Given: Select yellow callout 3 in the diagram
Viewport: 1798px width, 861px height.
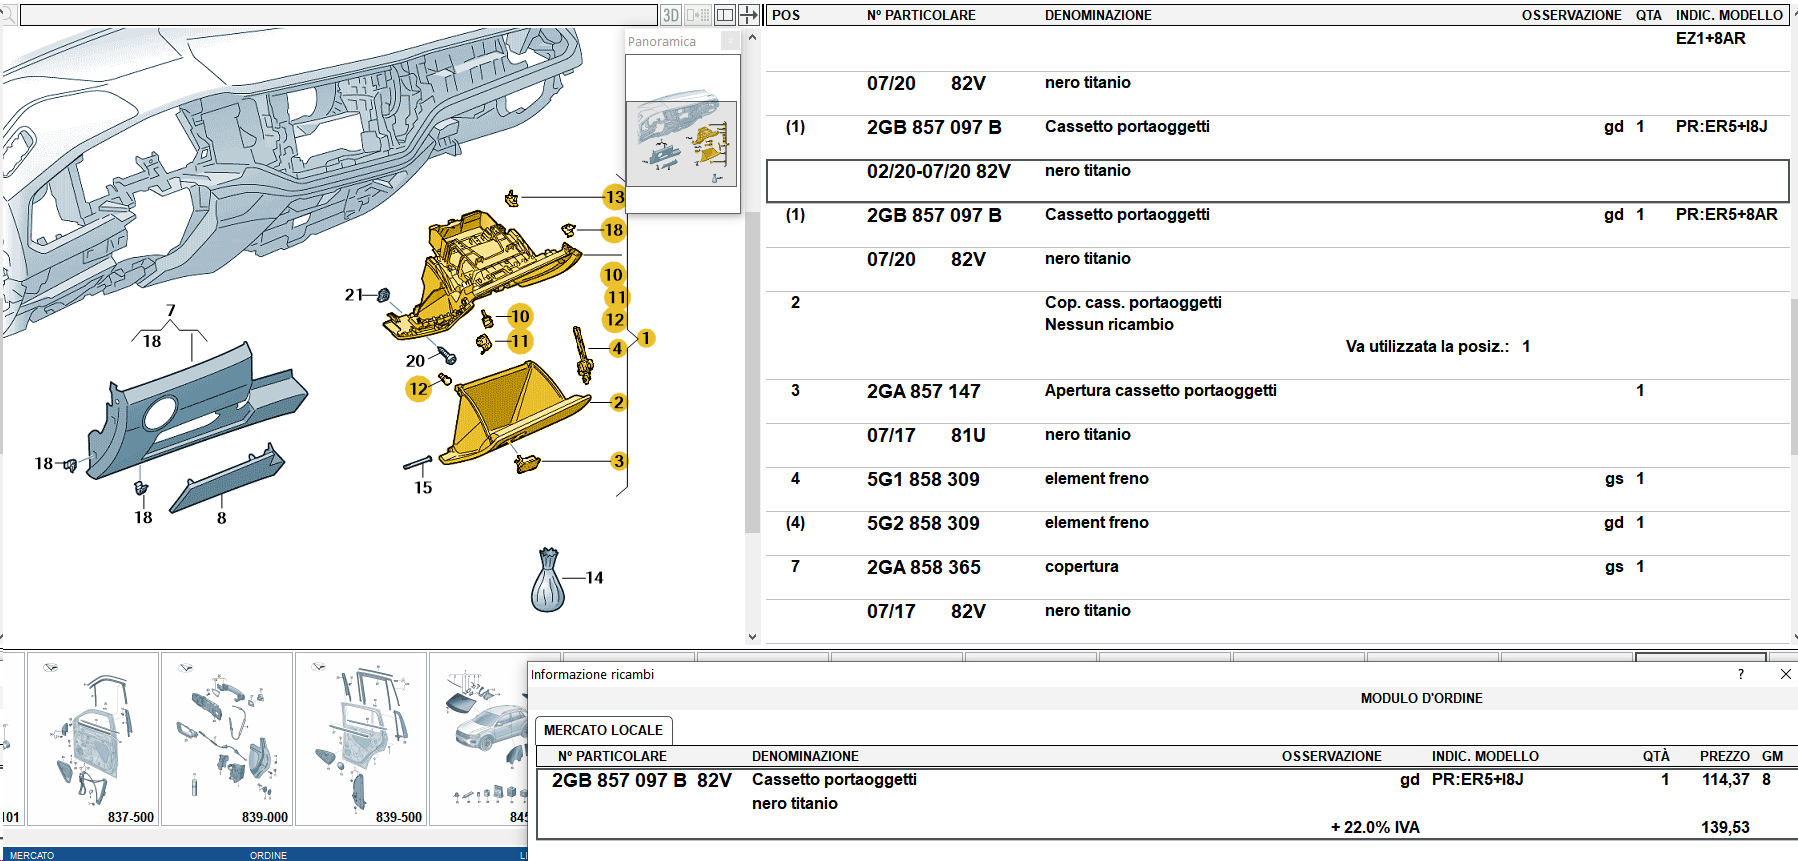Looking at the screenshot, I should coord(618,461).
